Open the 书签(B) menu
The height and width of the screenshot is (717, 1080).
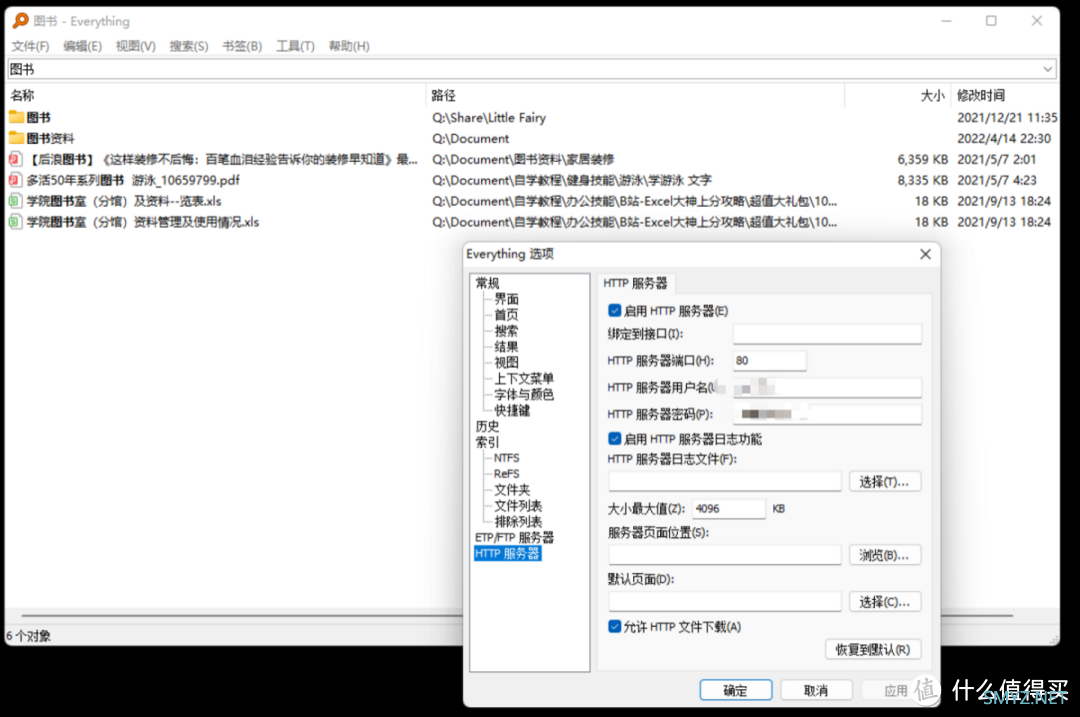point(242,46)
